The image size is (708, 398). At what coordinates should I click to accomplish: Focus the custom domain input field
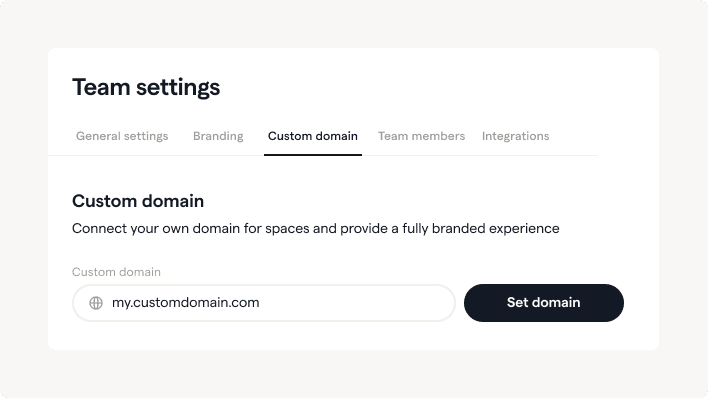point(264,303)
